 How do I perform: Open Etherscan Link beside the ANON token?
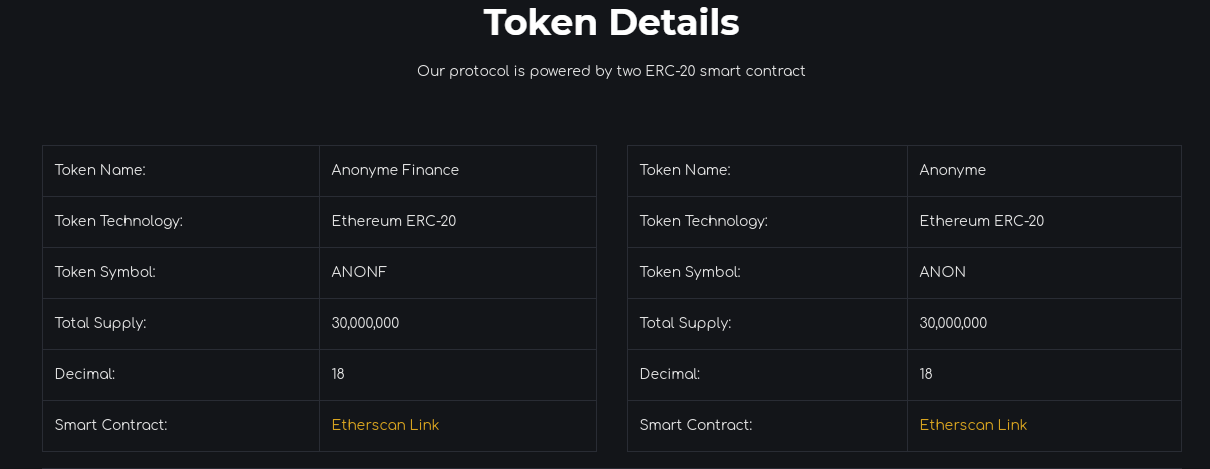coord(973,425)
